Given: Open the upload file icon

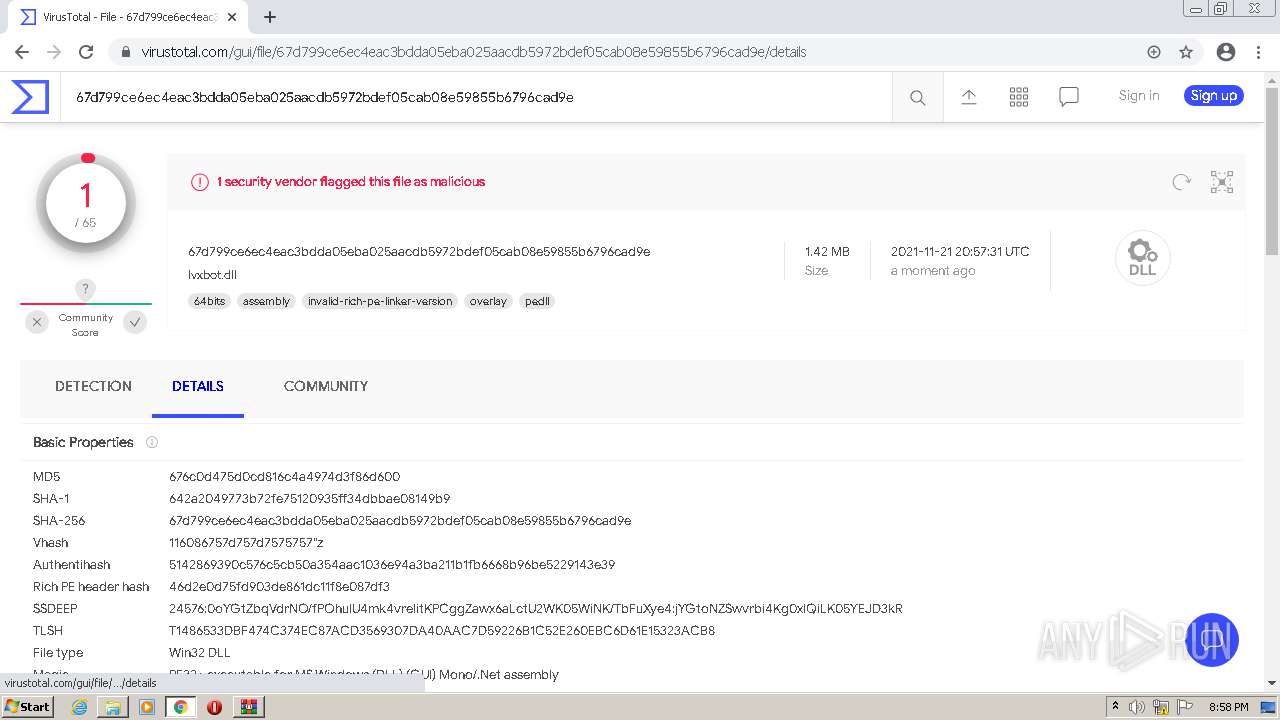Looking at the screenshot, I should coord(969,96).
